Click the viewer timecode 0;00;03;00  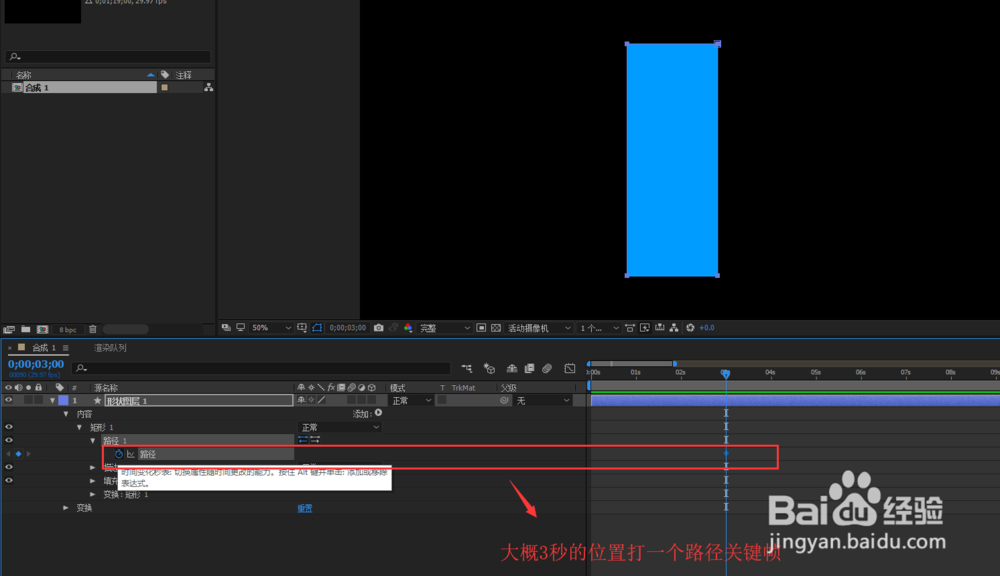348,328
